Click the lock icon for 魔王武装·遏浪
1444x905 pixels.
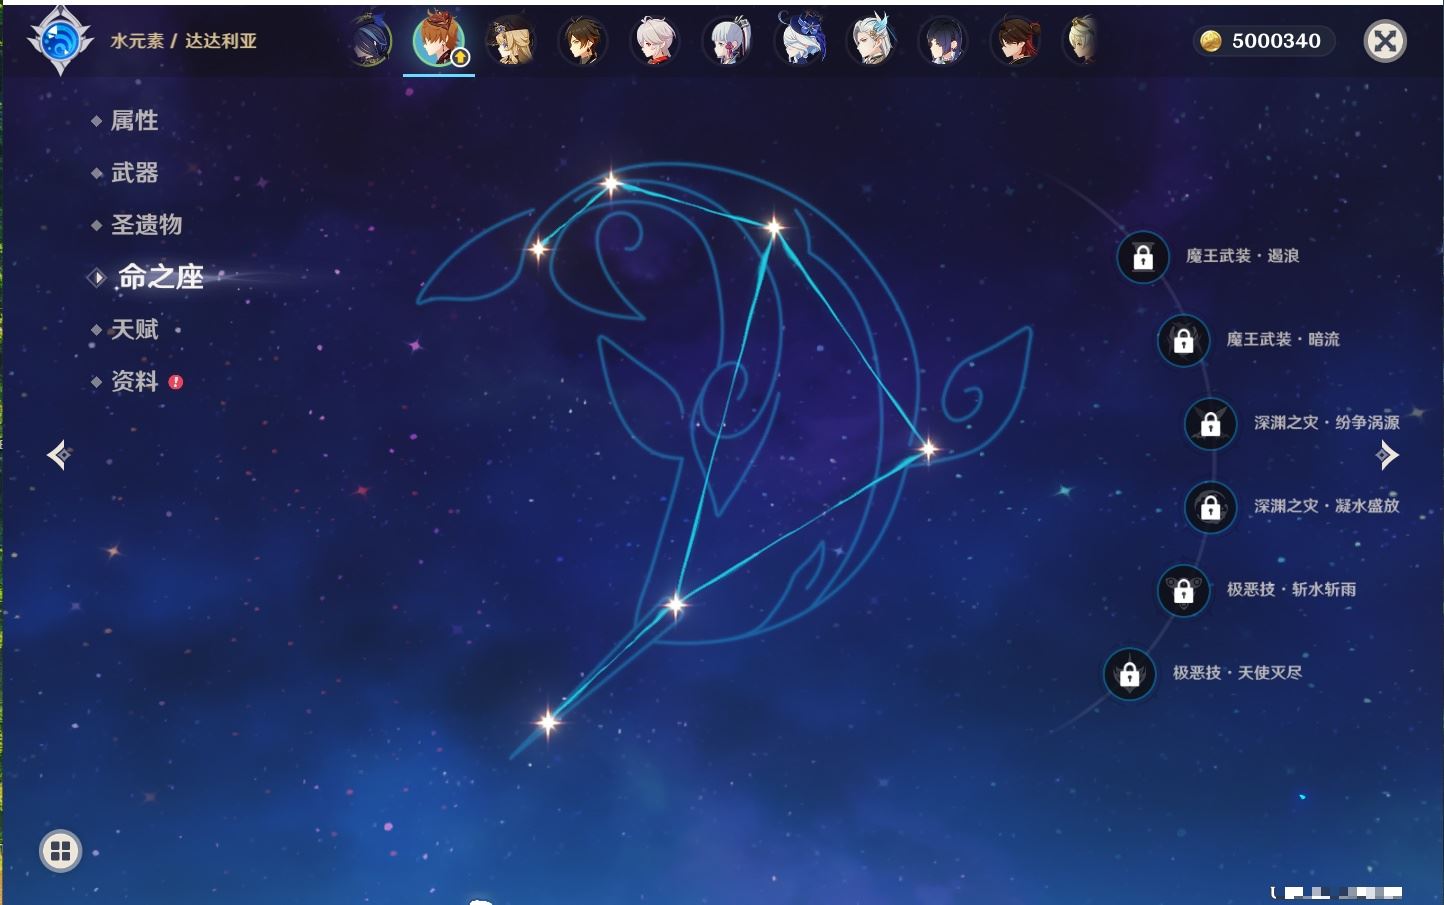pos(1143,257)
